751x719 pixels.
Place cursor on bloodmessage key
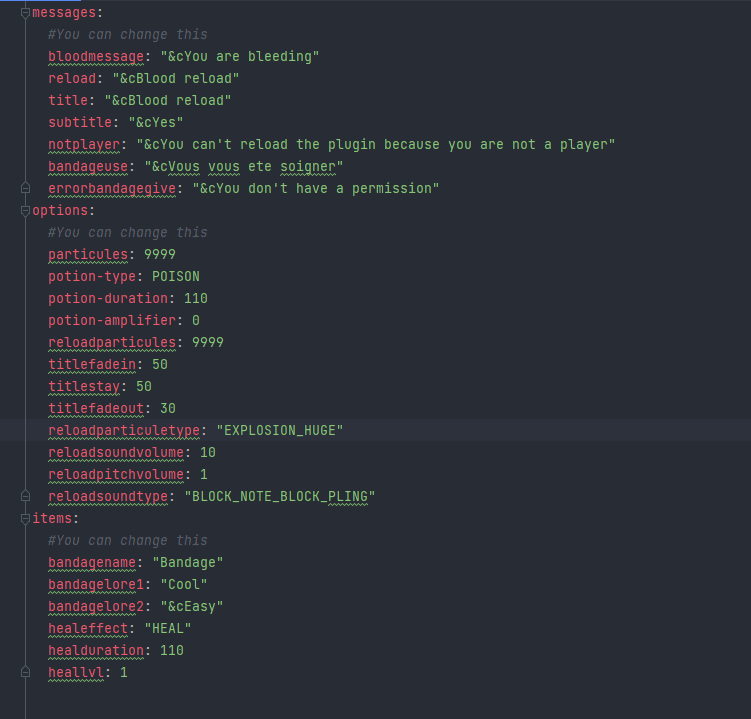[x=96, y=57]
